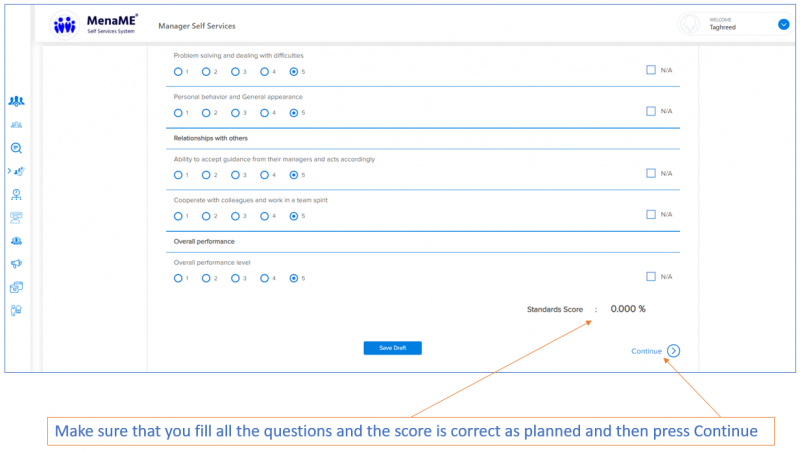Image resolution: width=800 pixels, height=452 pixels.
Task: Select rating 2 for Problem solving
Action: (206, 72)
